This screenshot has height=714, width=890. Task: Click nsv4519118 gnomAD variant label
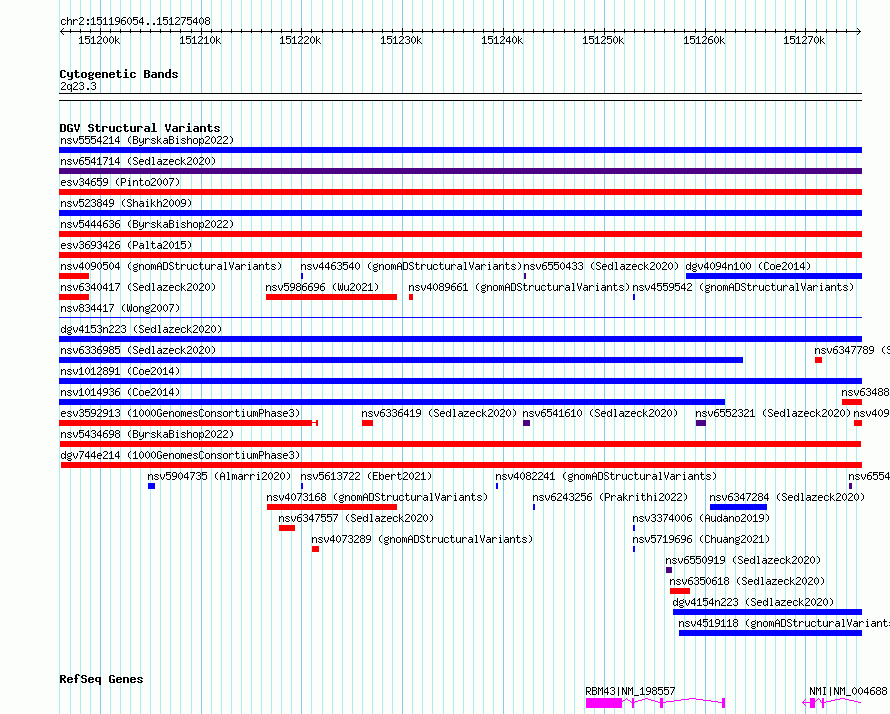pyautogui.click(x=784, y=623)
